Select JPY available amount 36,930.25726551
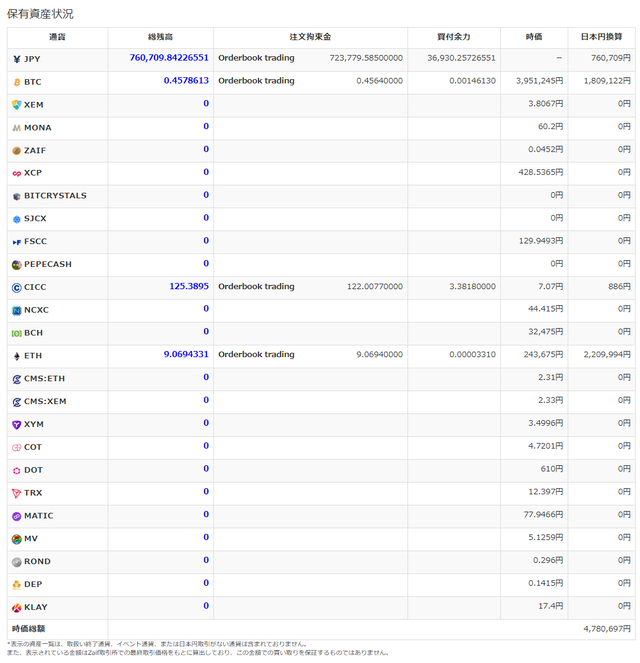 click(461, 58)
